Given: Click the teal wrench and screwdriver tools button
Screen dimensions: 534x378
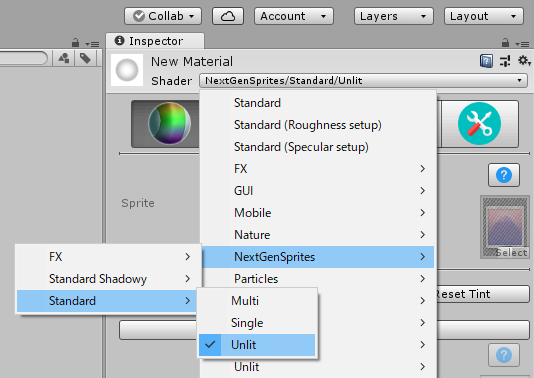Looking at the screenshot, I should pyautogui.click(x=480, y=124).
